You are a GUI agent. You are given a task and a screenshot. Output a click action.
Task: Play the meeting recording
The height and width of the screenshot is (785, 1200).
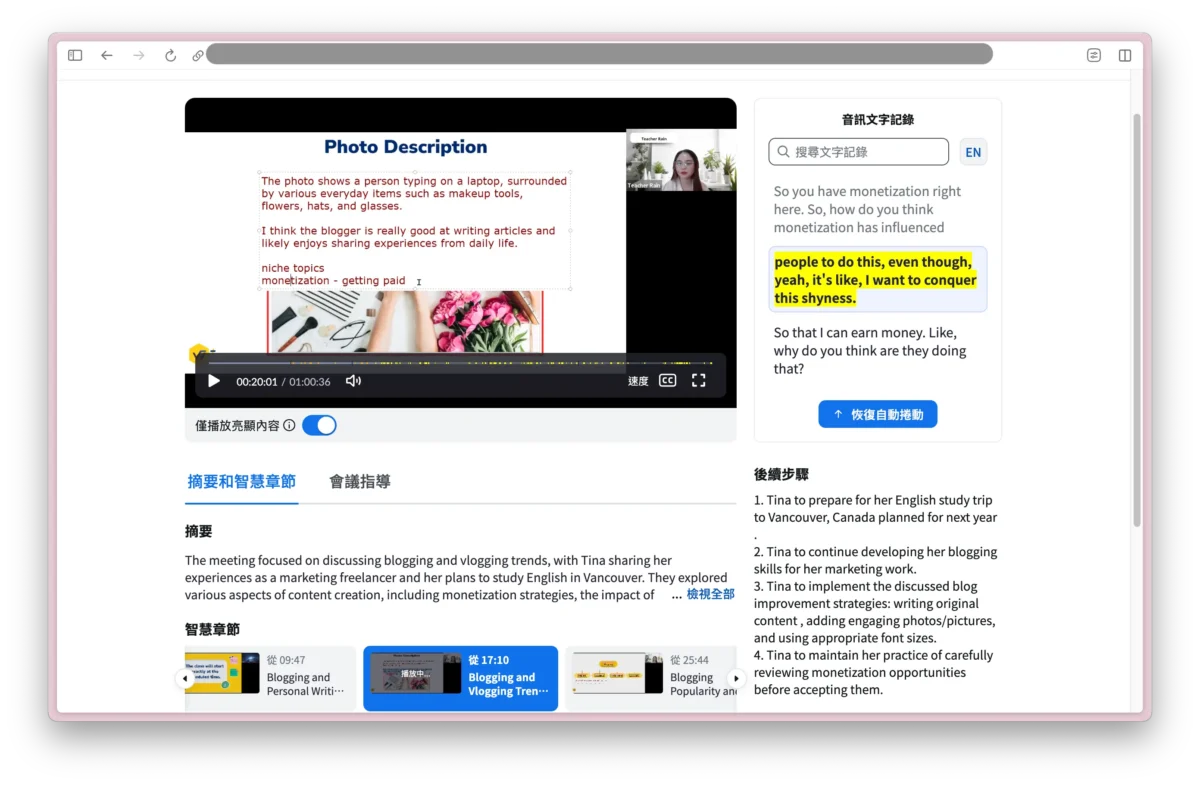[214, 381]
